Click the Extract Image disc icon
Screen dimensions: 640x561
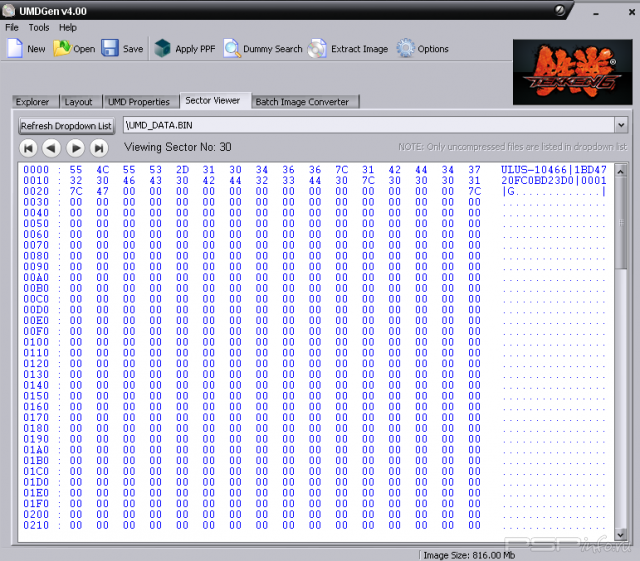(318, 49)
